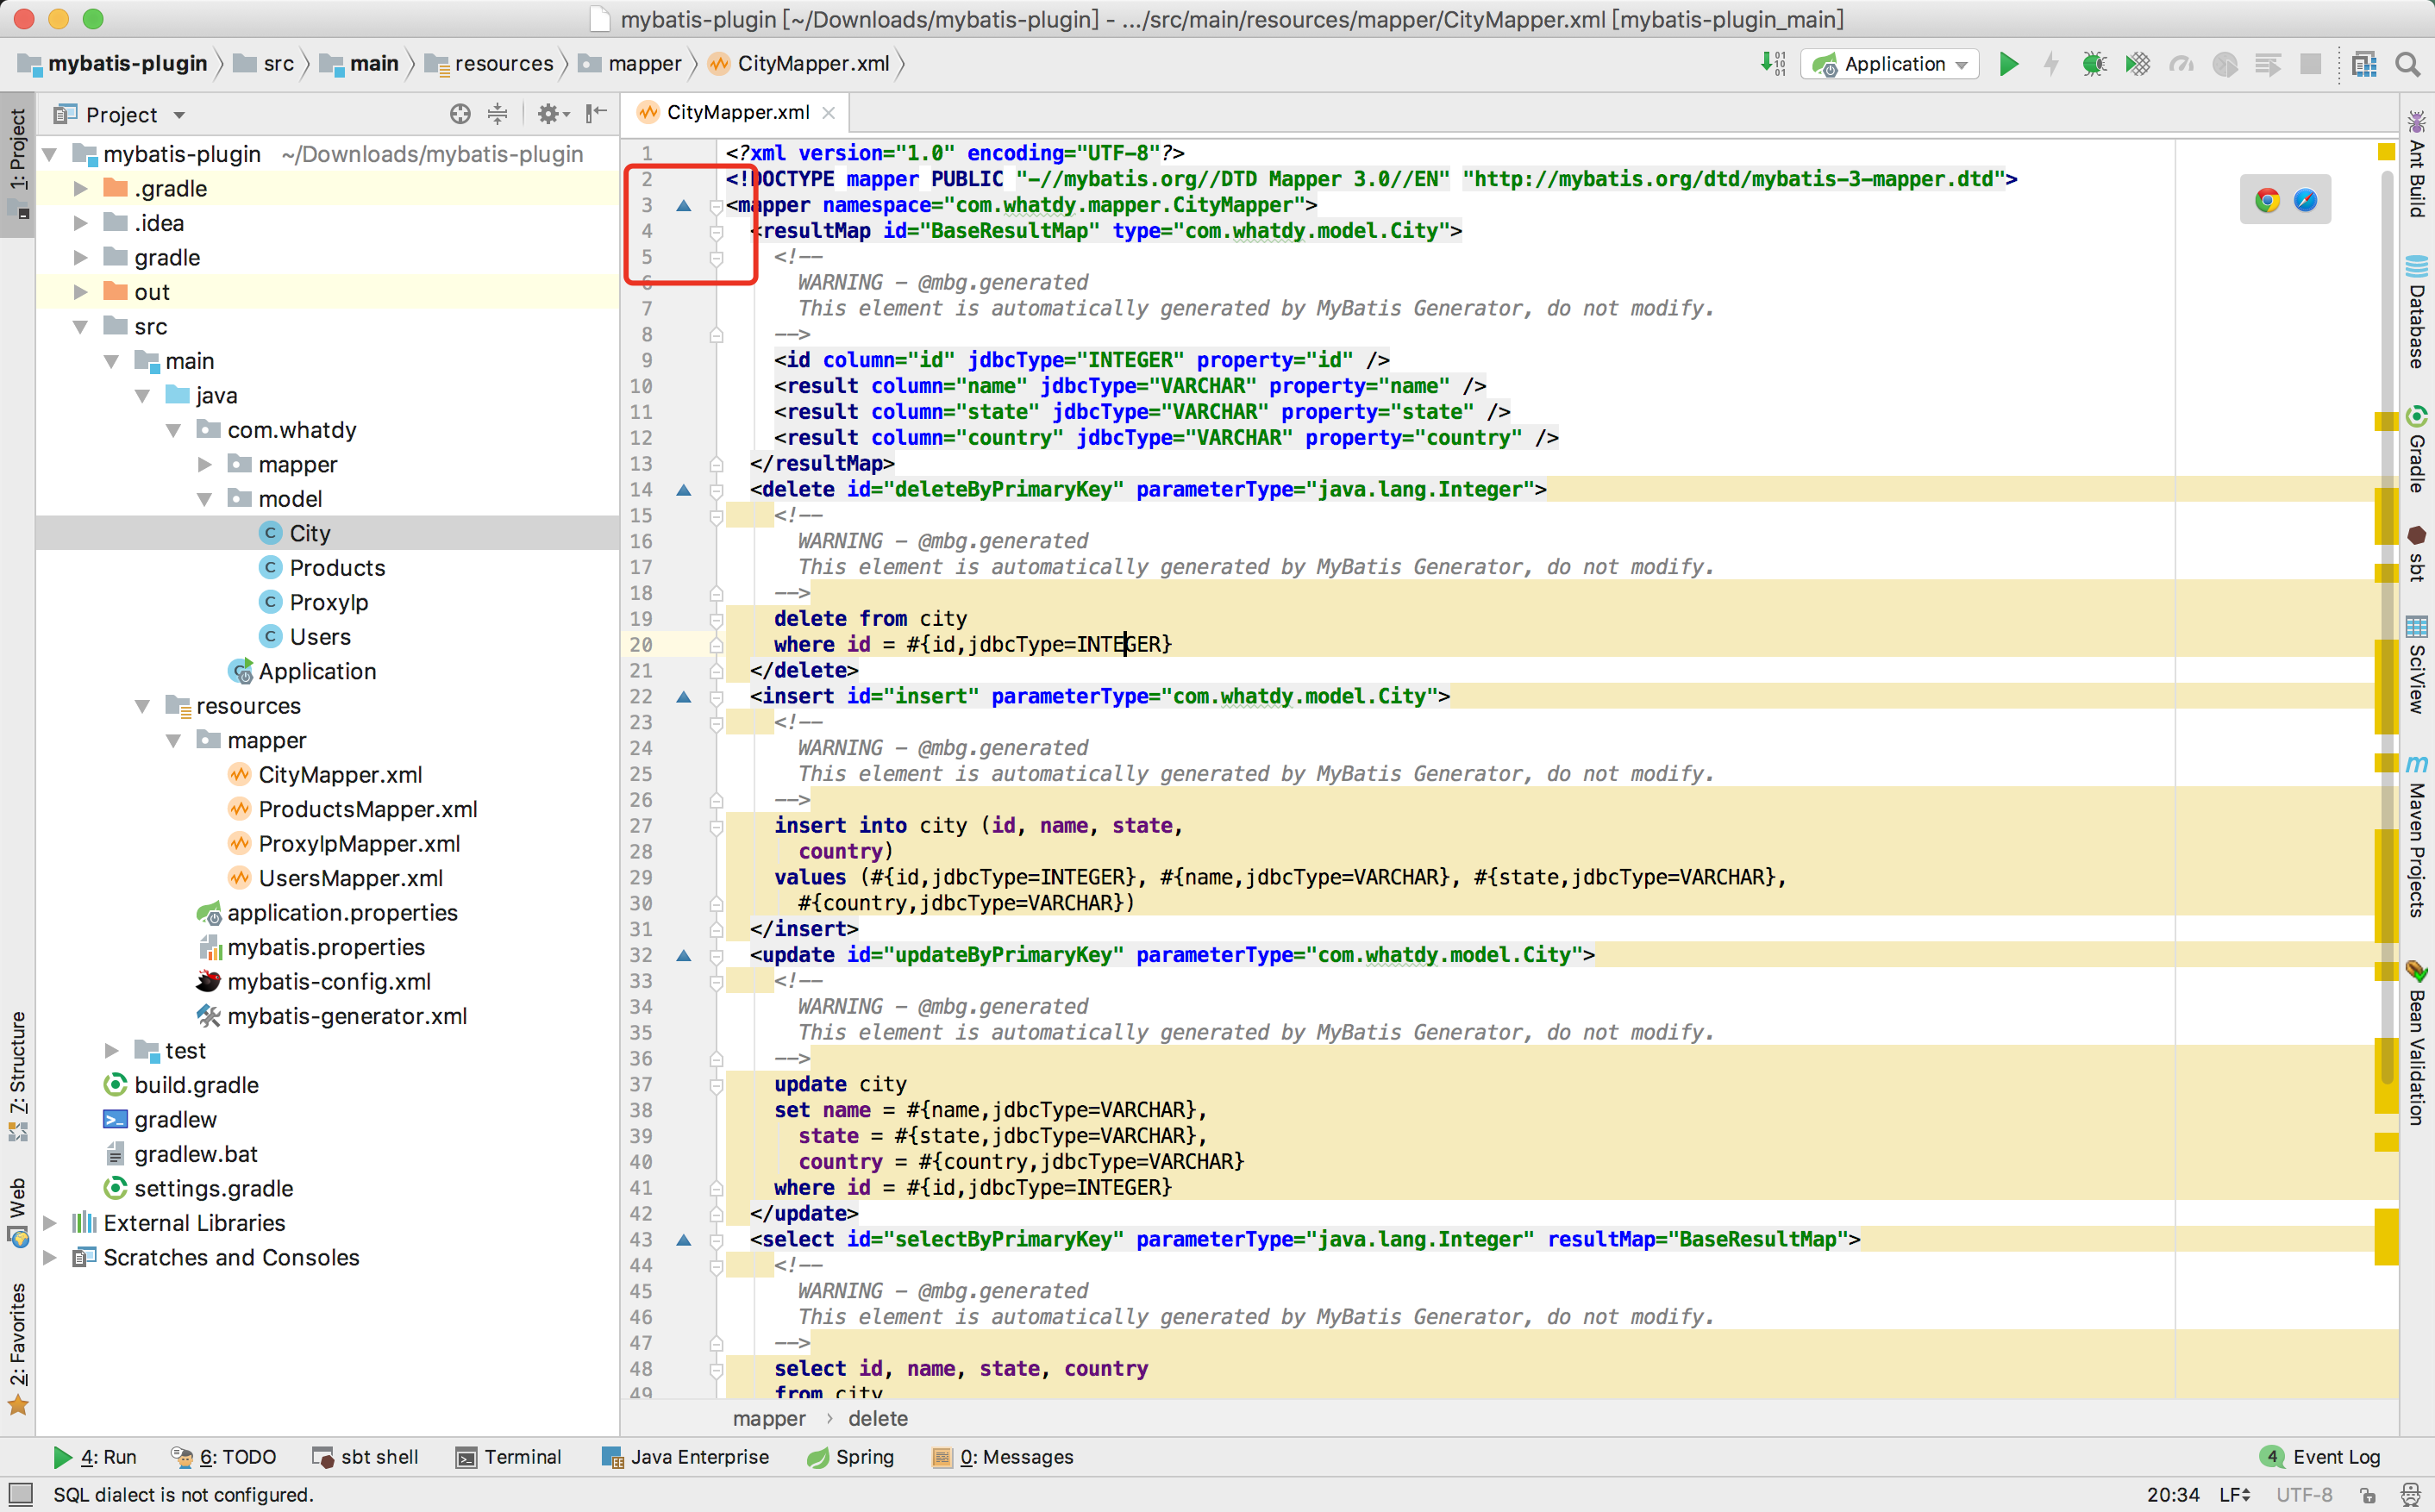The height and width of the screenshot is (1512, 2435).
Task: Open Project panel settings gear
Action: [x=548, y=114]
